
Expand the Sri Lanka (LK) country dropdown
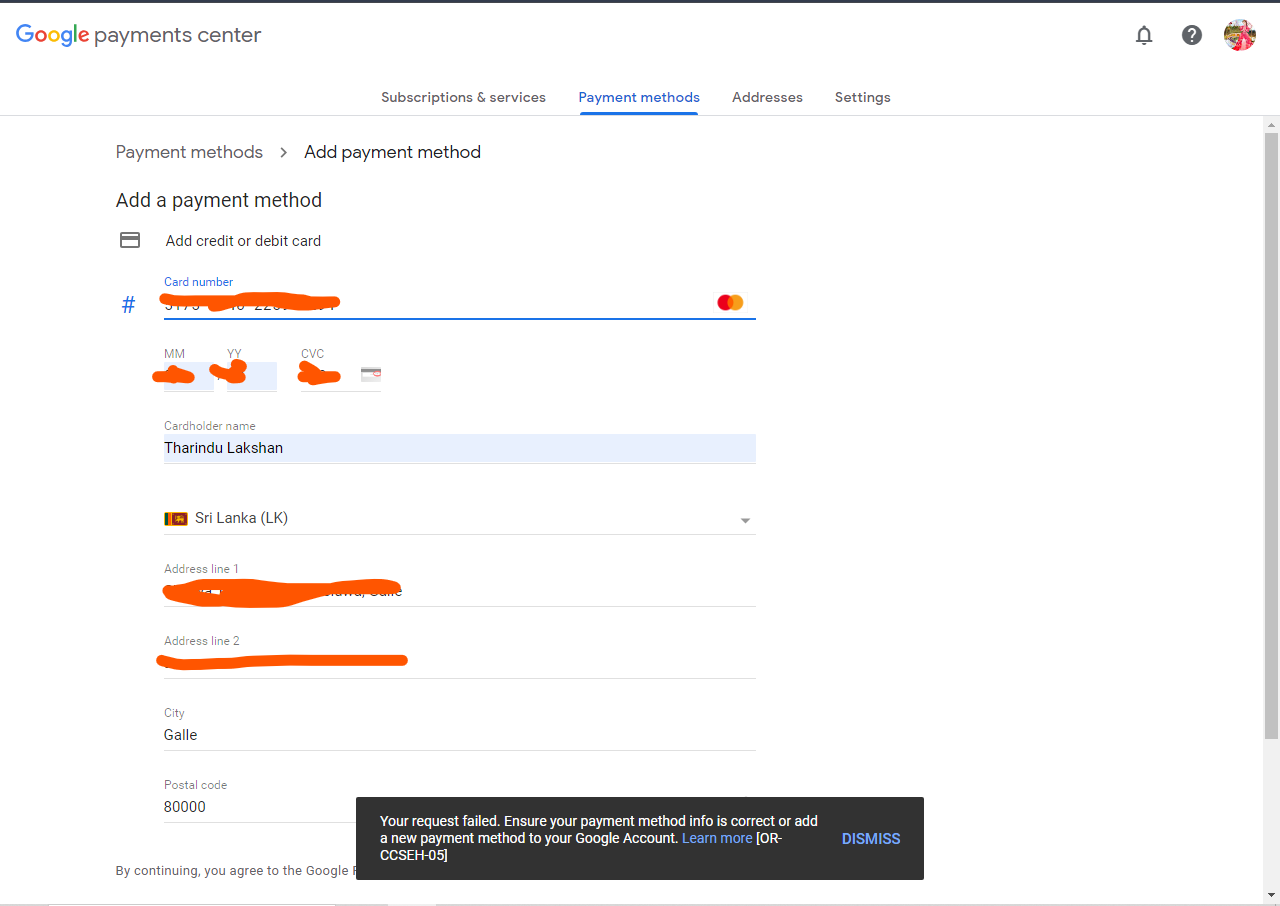click(x=460, y=518)
